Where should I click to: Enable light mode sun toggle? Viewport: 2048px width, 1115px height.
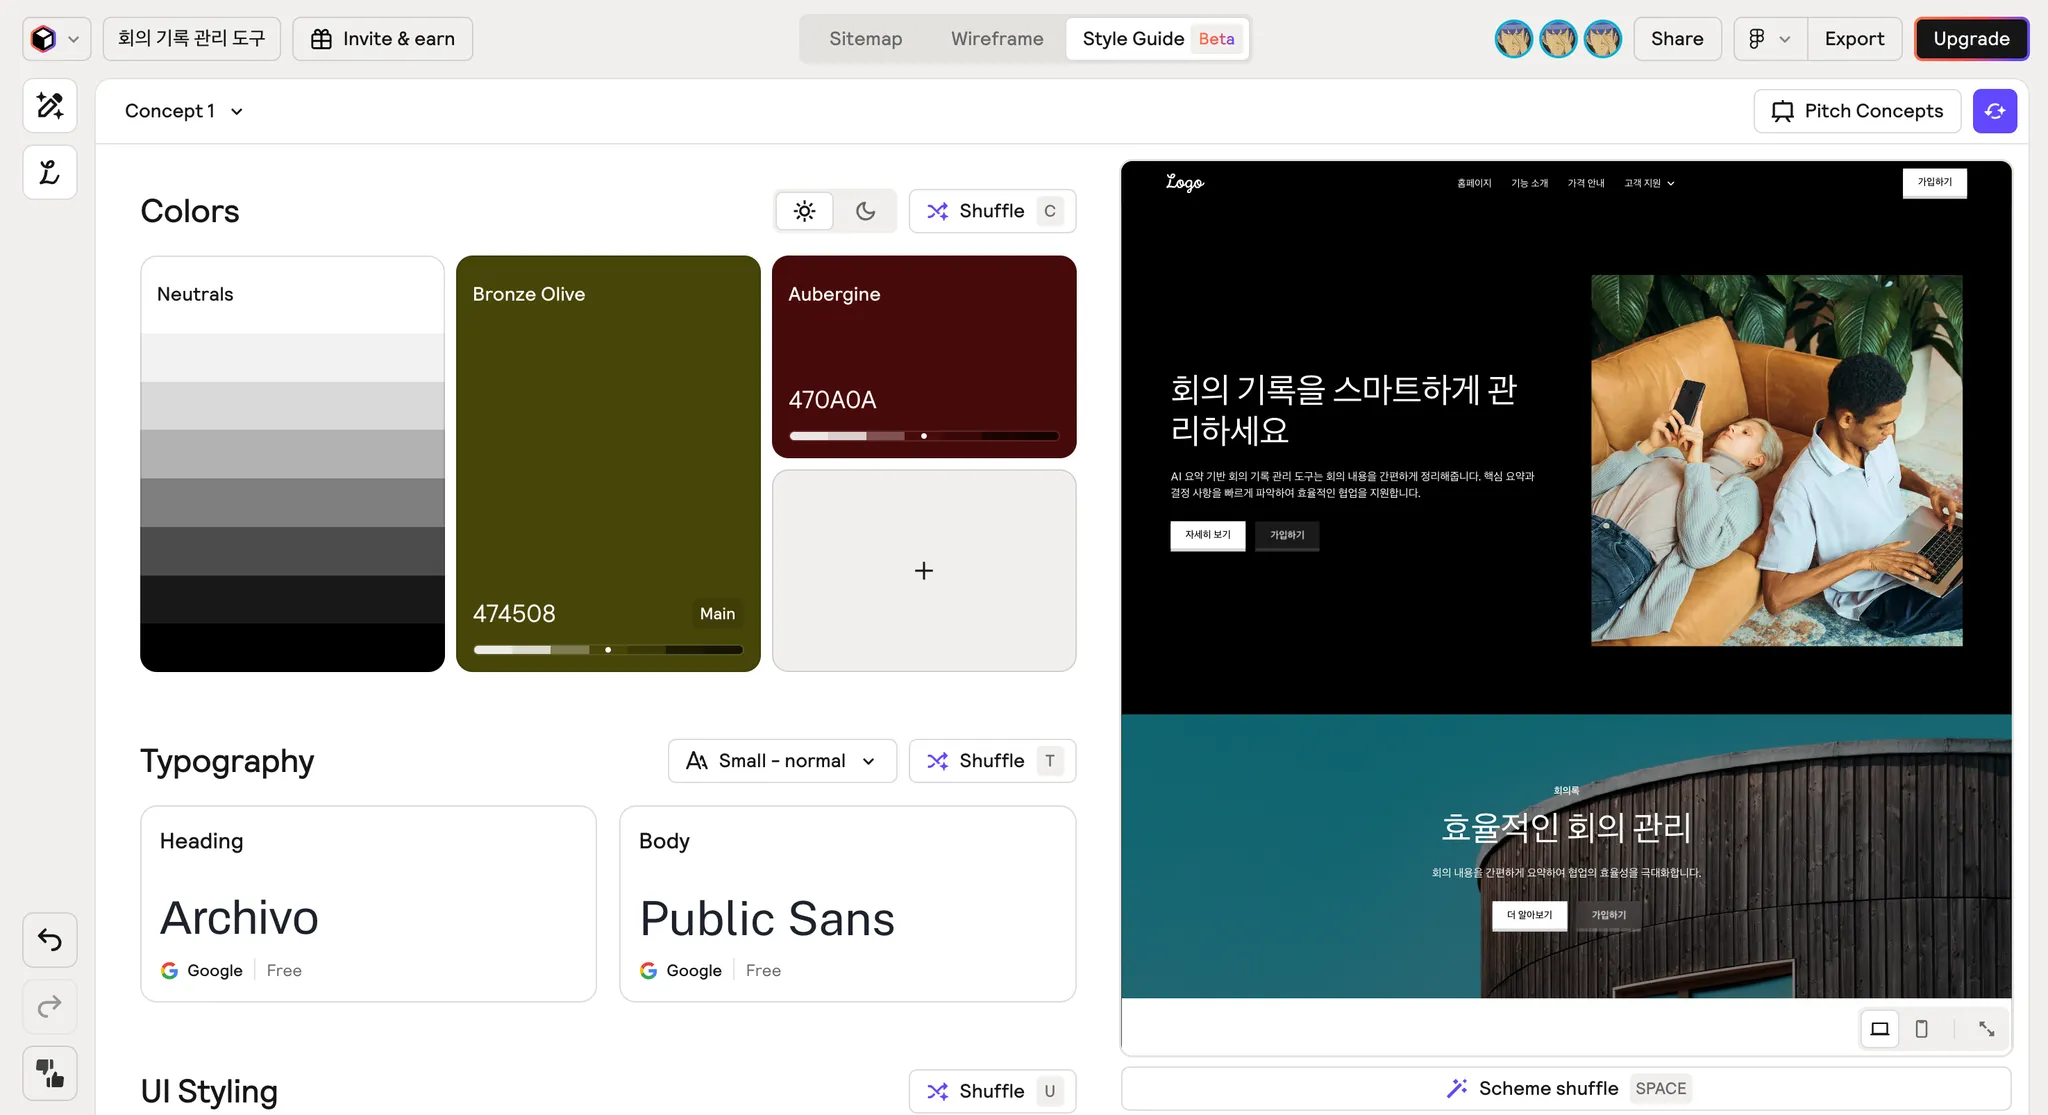tap(804, 211)
